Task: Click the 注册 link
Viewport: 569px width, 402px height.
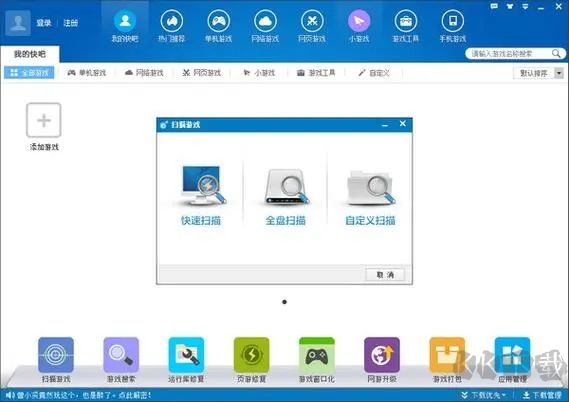Action: coord(70,23)
